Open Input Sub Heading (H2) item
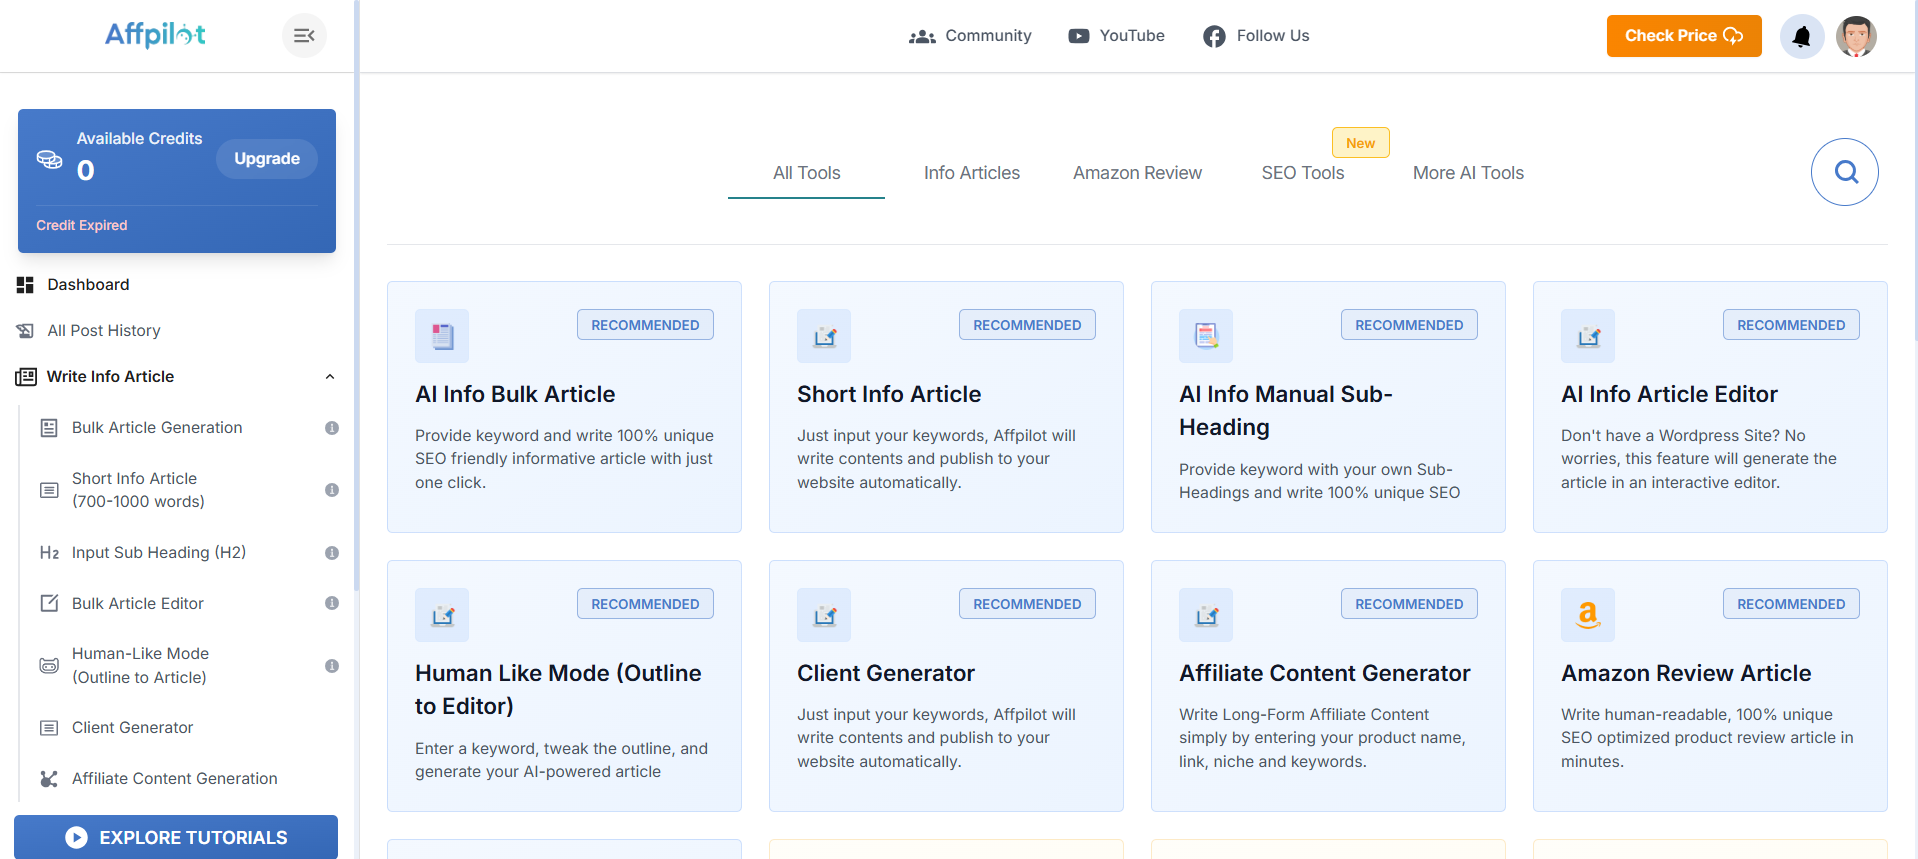The height and width of the screenshot is (859, 1918). pyautogui.click(x=159, y=553)
